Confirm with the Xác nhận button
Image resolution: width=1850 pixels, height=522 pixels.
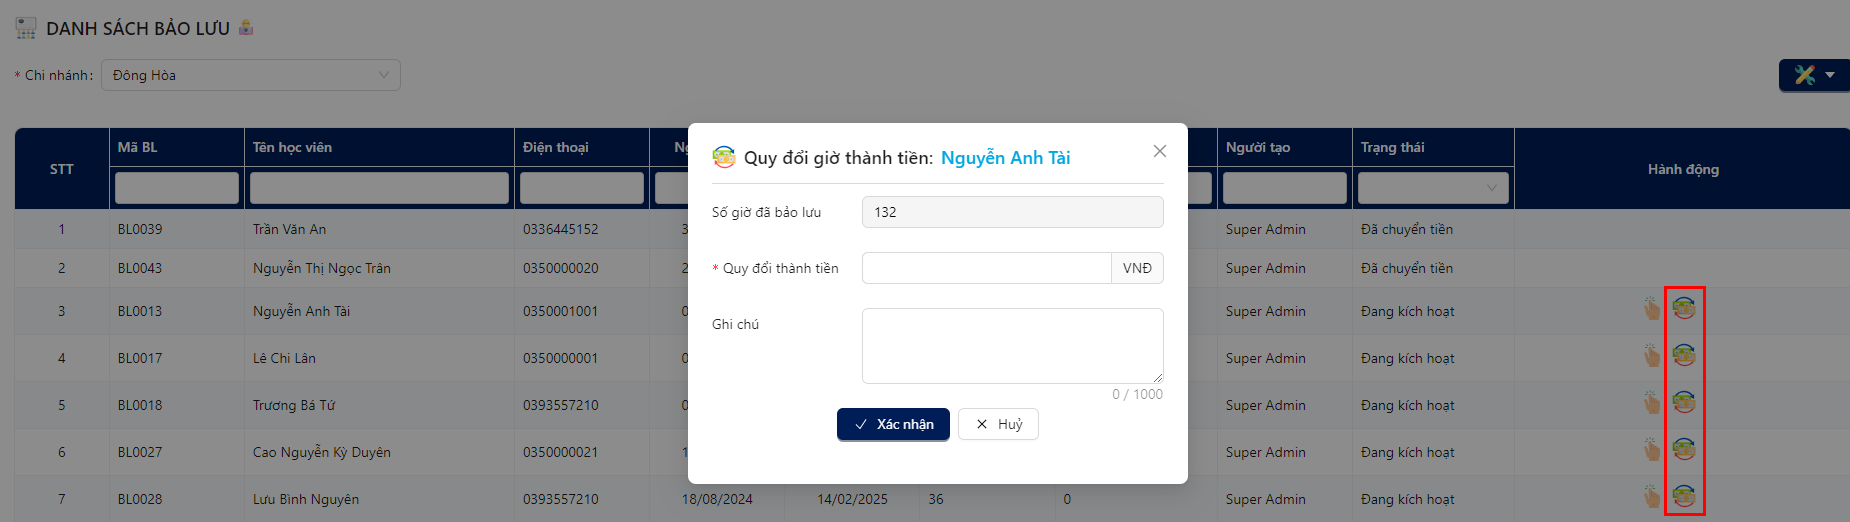(893, 424)
